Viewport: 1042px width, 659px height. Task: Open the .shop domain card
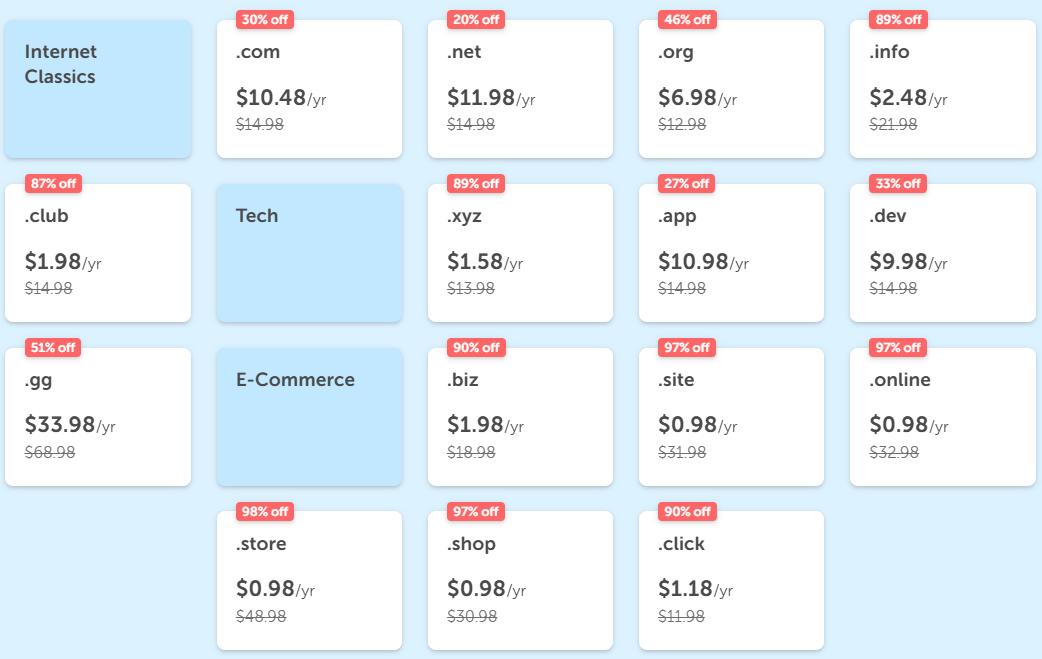[520, 581]
